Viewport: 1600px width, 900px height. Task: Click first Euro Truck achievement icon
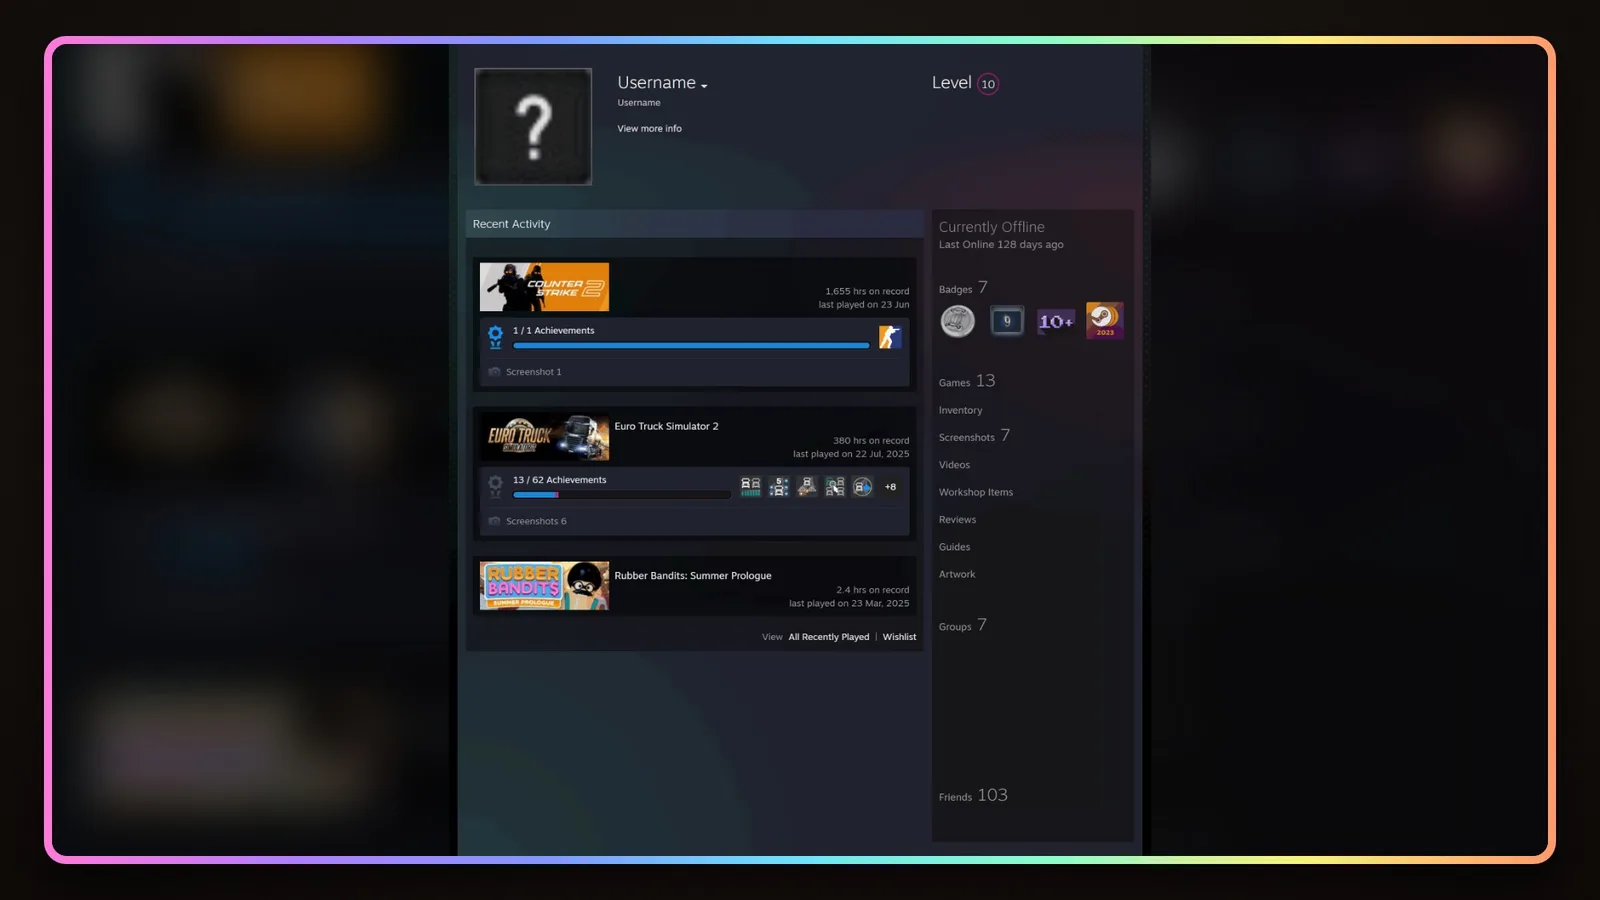click(750, 487)
